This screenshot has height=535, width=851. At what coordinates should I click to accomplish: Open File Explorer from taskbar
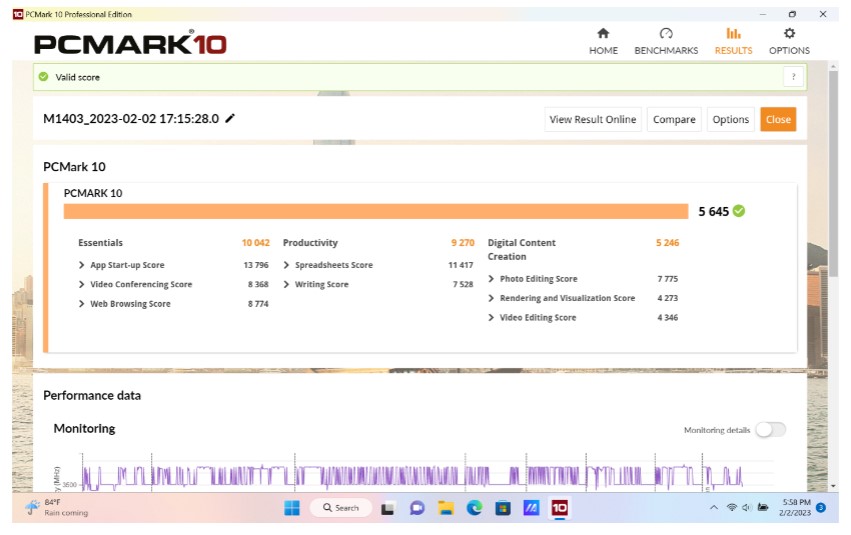click(446, 509)
